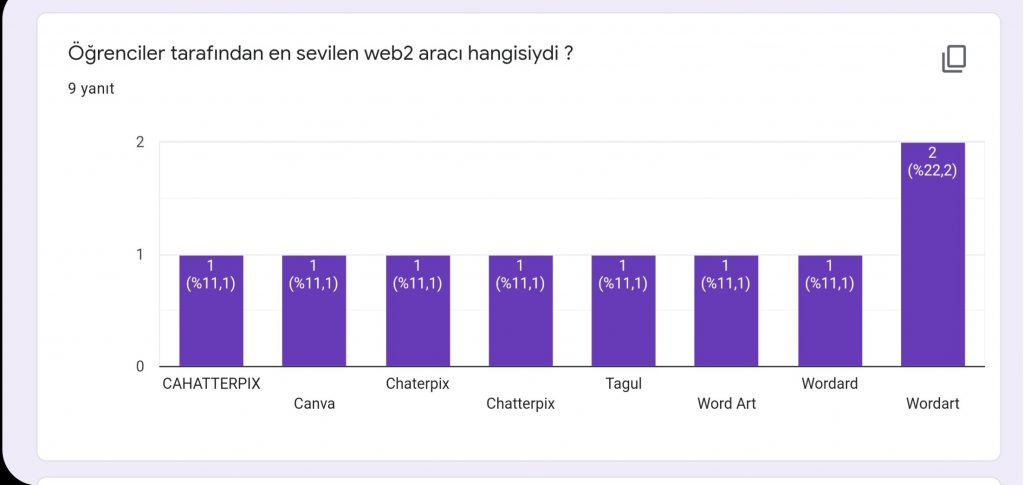Select the Wordard bar
This screenshot has width=1024, height=485.
click(829, 320)
